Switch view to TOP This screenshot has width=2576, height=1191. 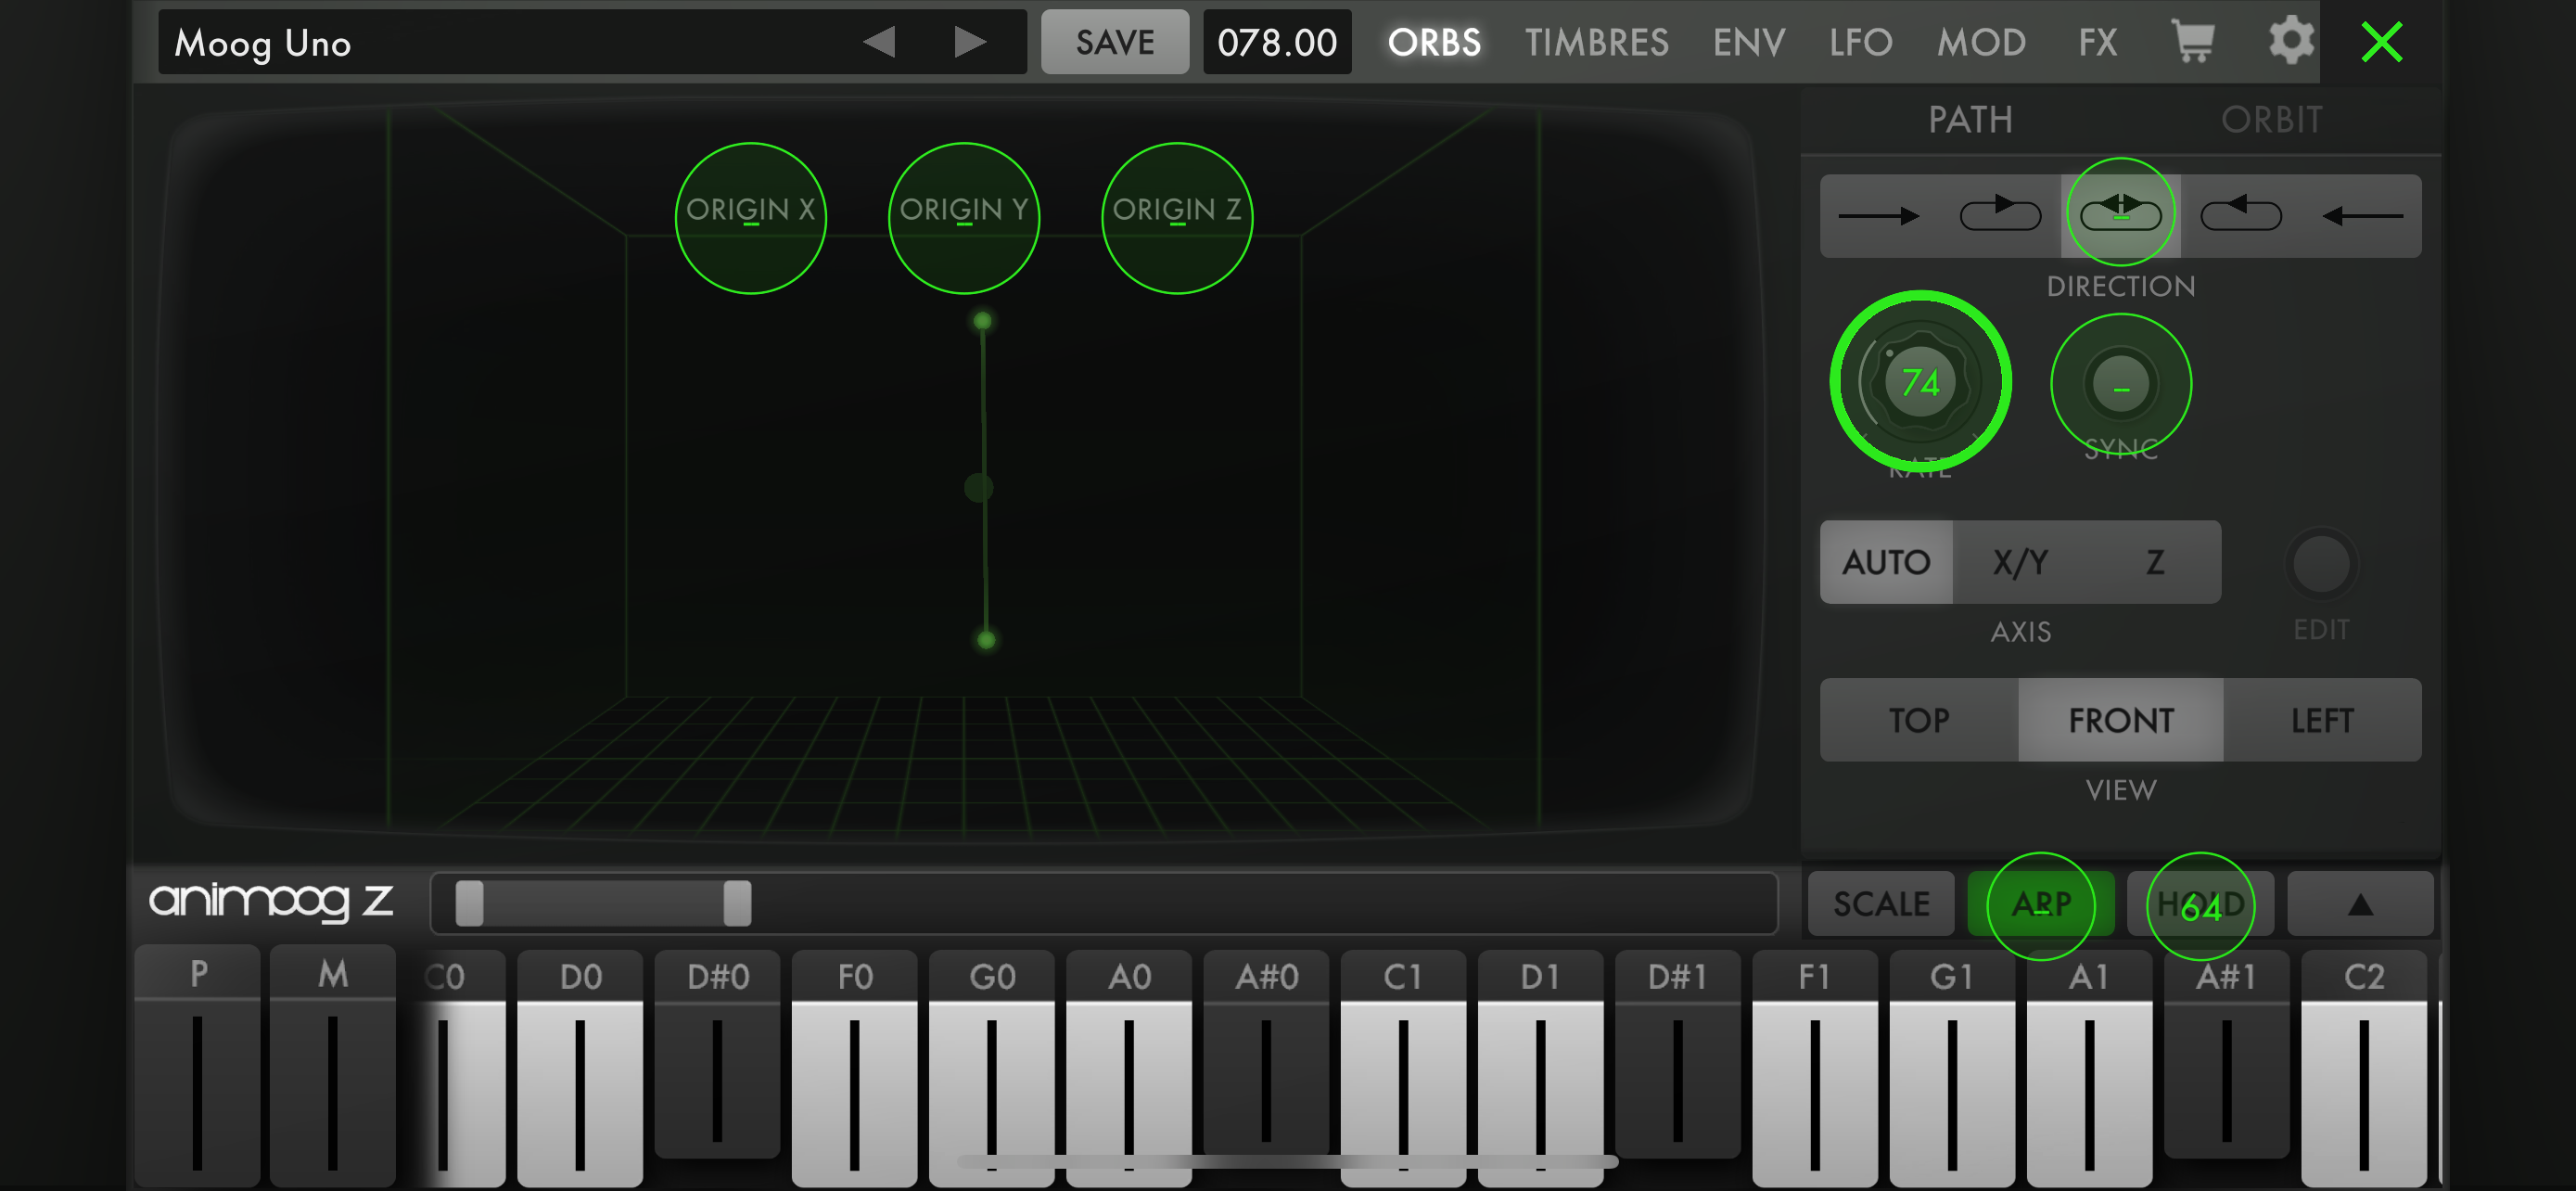point(1919,720)
